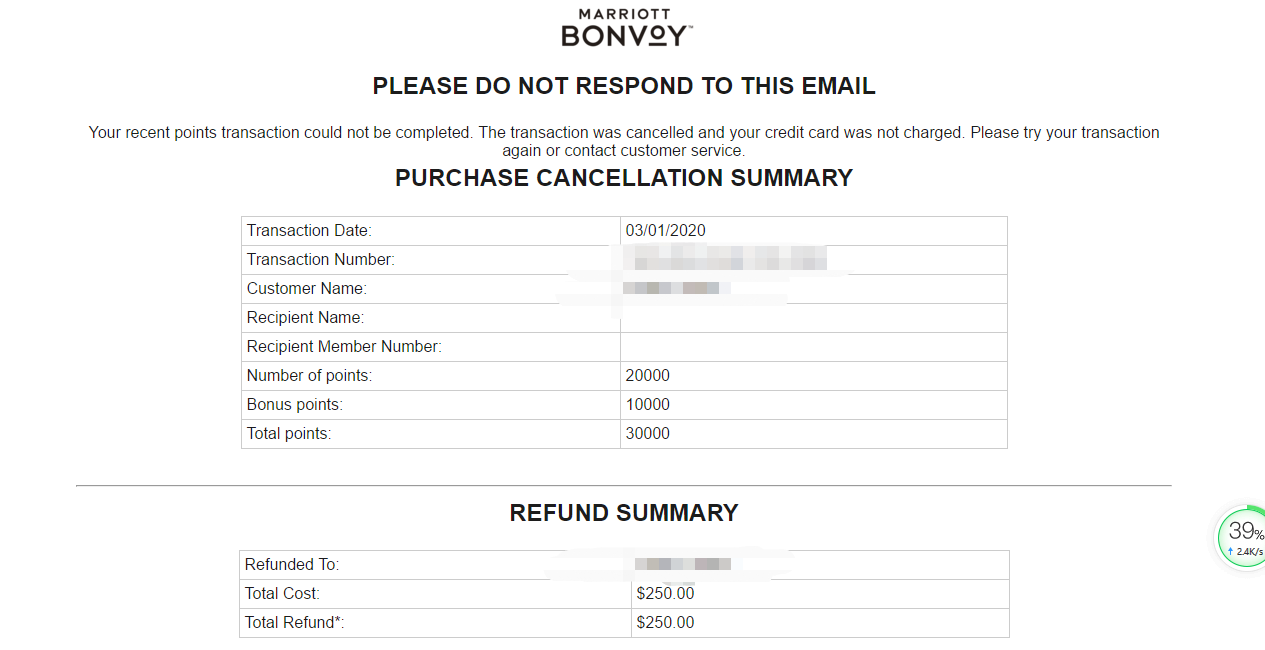The height and width of the screenshot is (650, 1265).
Task: Click the horizontal divider above Refund Summary
Action: pos(624,486)
